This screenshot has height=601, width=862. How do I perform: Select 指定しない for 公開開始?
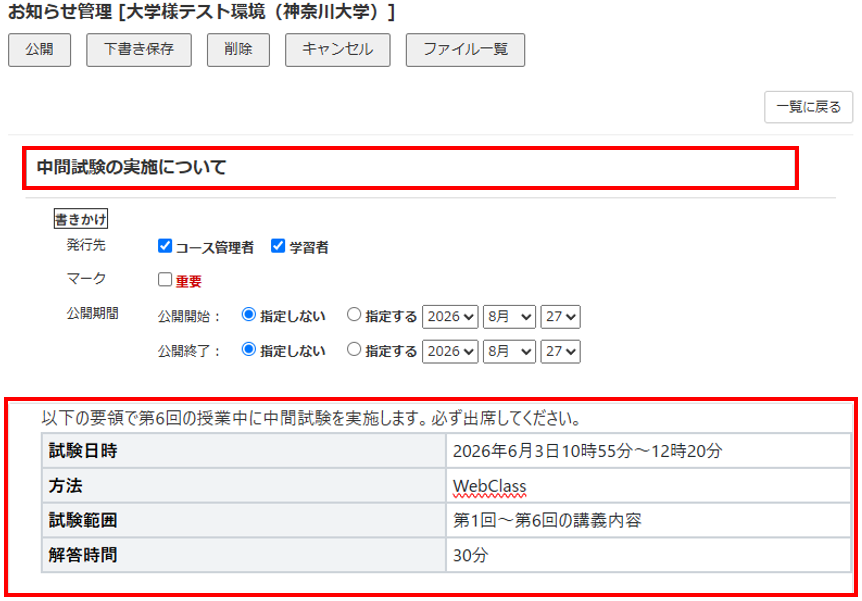click(248, 315)
